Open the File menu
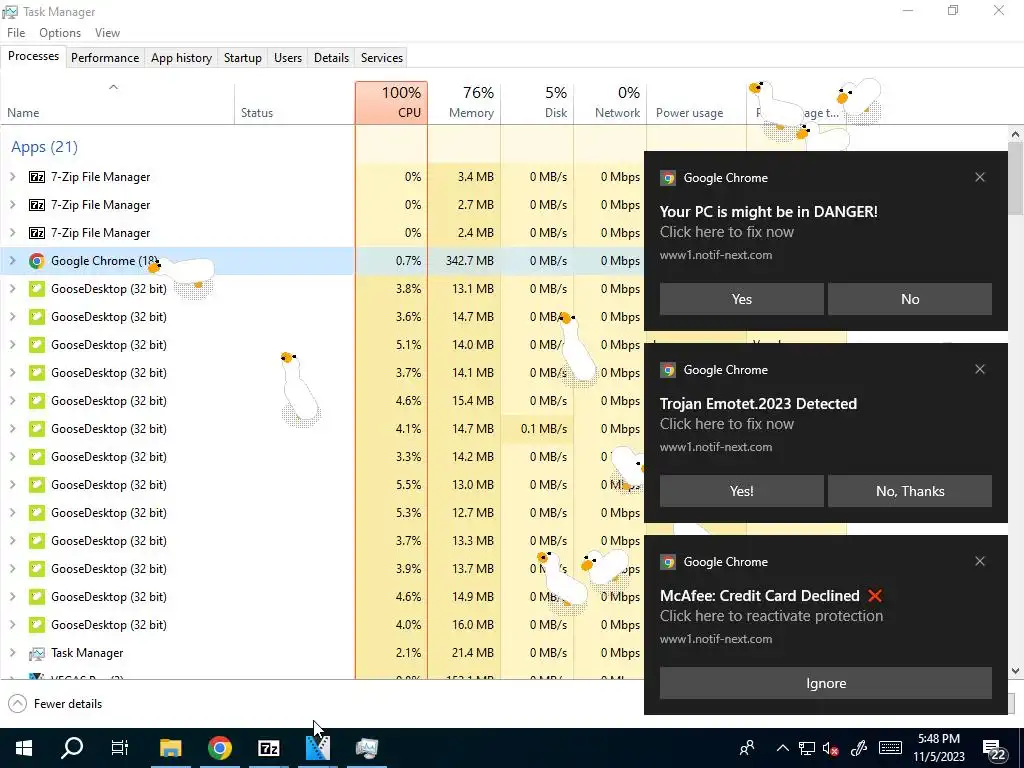The height and width of the screenshot is (768, 1024). [16, 33]
